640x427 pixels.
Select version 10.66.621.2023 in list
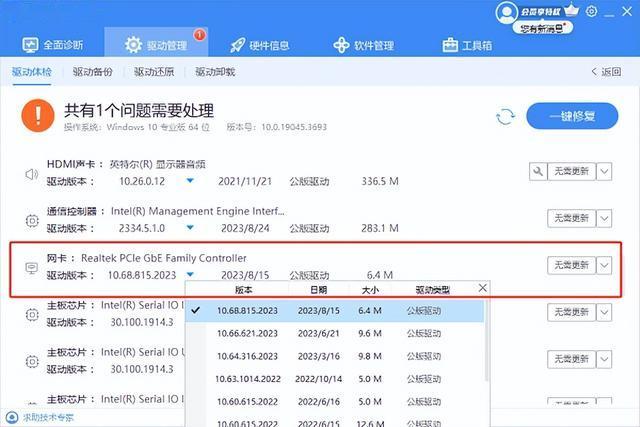pos(335,334)
